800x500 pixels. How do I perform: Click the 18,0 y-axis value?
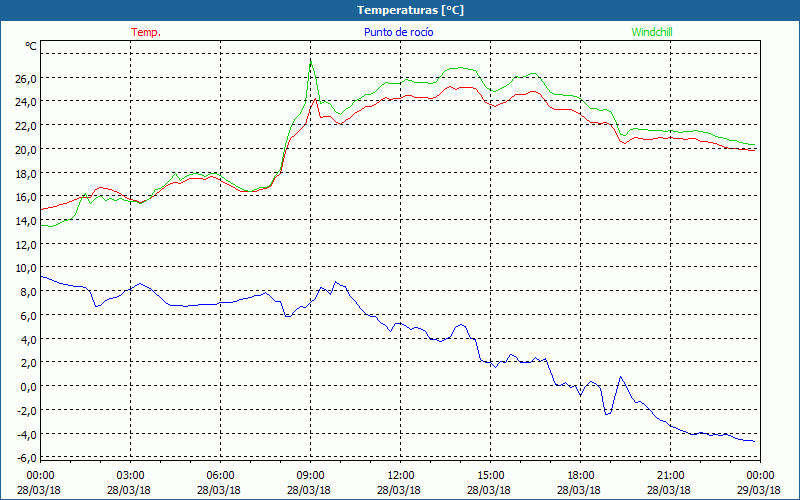point(25,174)
